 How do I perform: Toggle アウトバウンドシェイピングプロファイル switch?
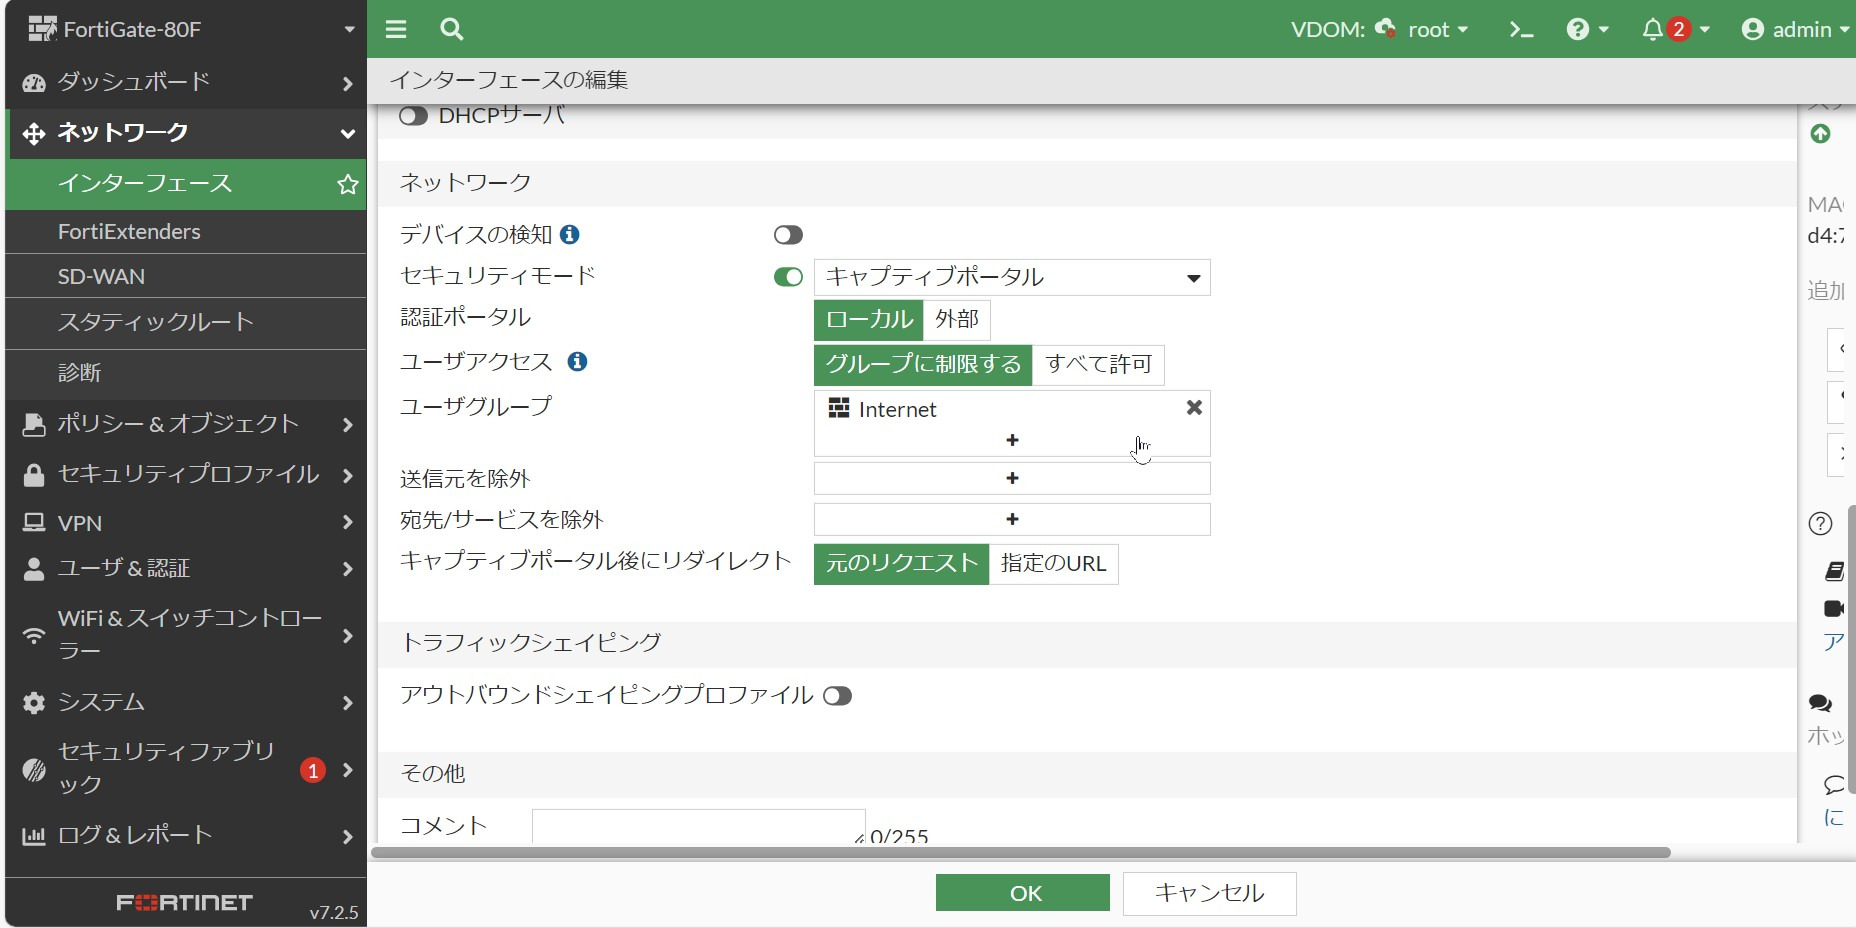point(837,696)
